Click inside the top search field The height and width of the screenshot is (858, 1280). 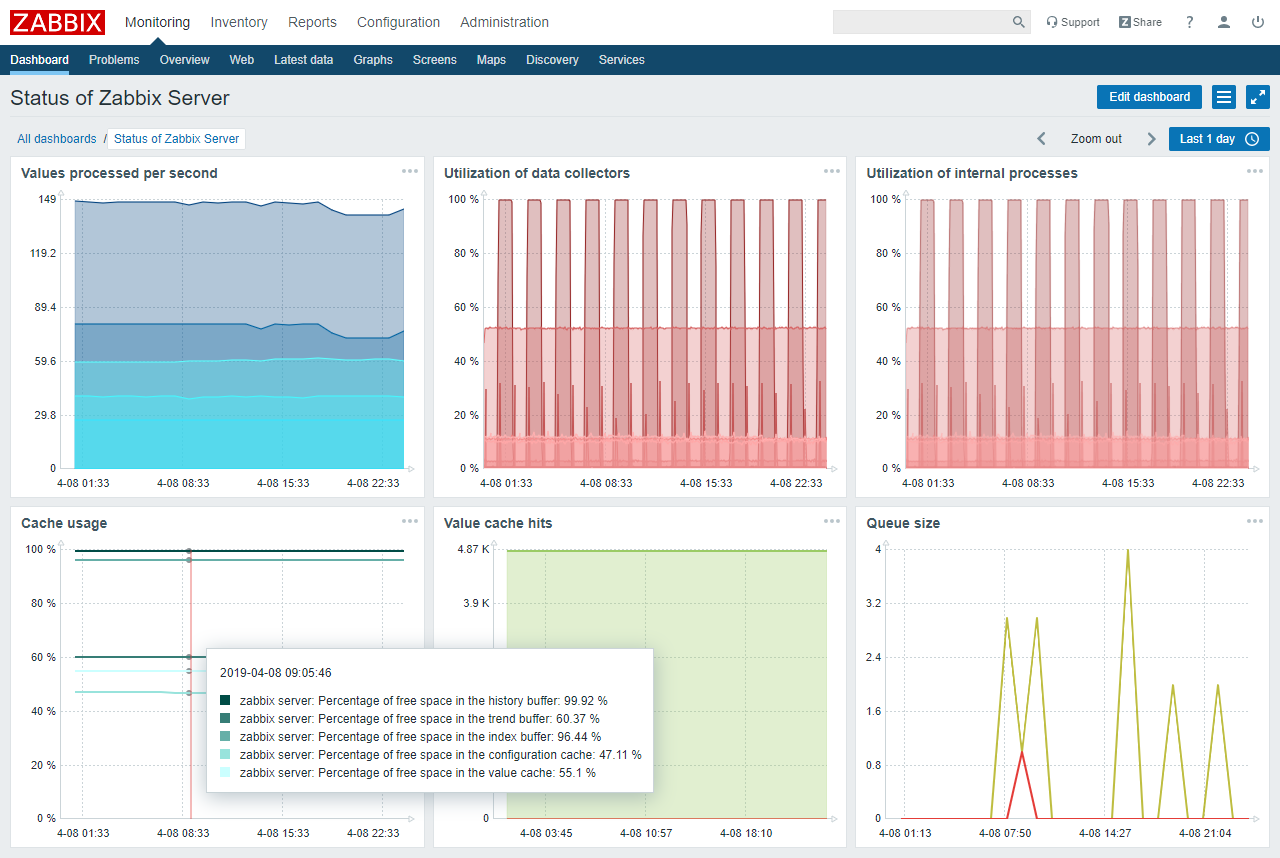point(920,22)
